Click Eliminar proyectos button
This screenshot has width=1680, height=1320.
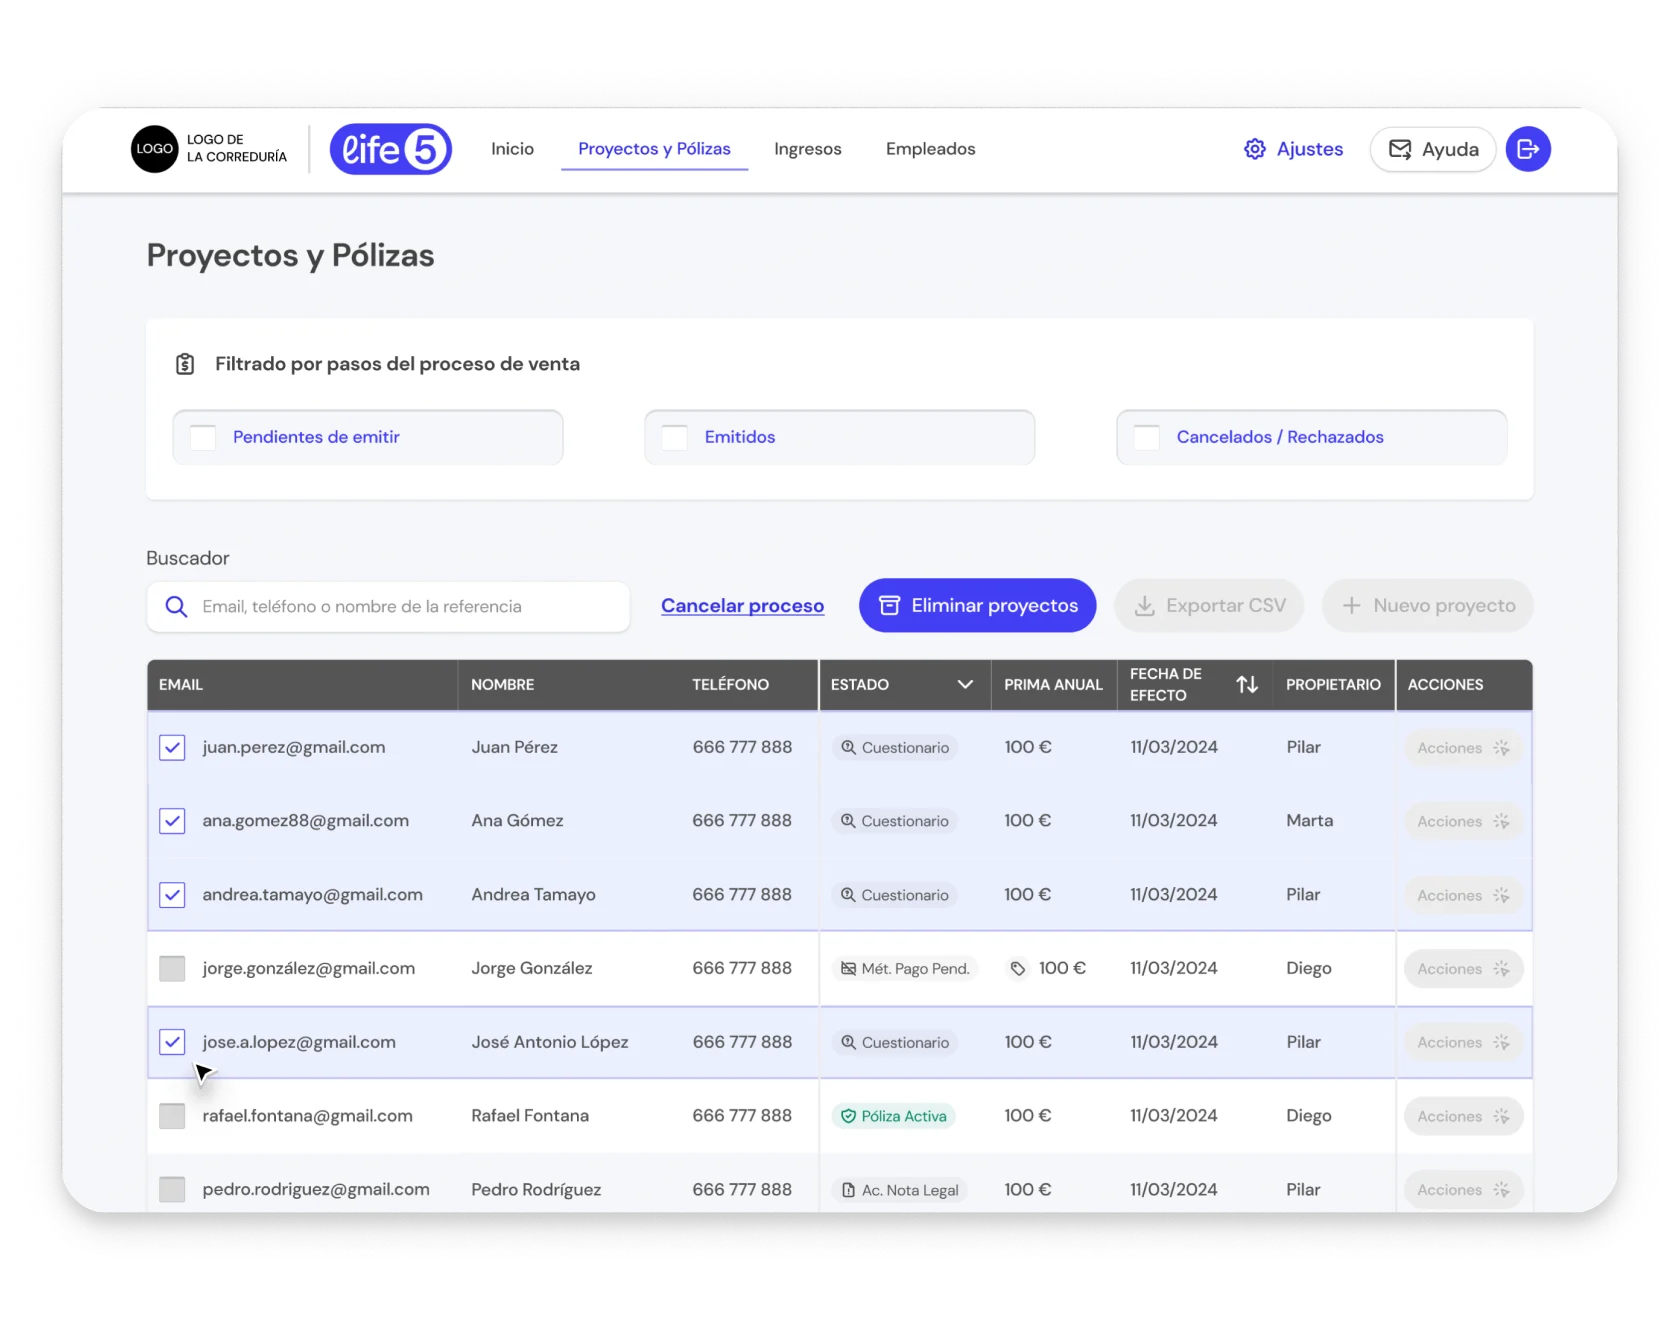tap(977, 606)
